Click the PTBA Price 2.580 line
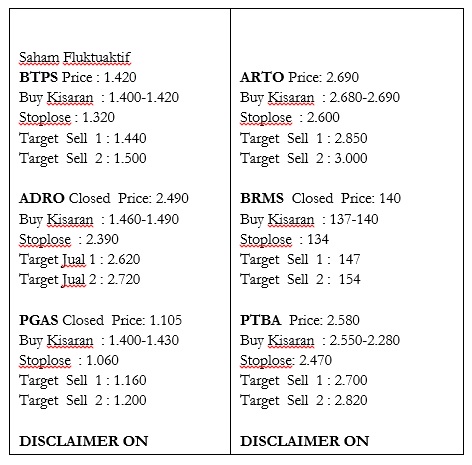Viewport: 472px width, 465px height. coord(300,320)
